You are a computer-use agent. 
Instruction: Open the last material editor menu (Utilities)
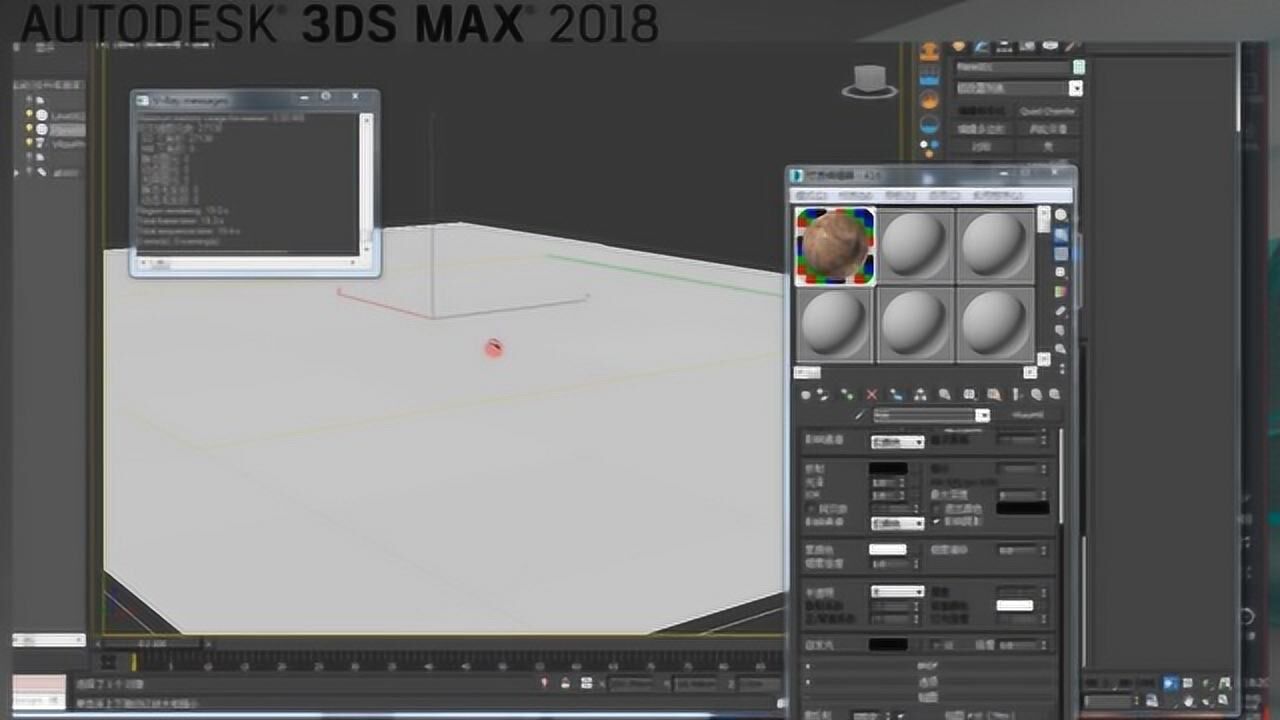[997, 196]
